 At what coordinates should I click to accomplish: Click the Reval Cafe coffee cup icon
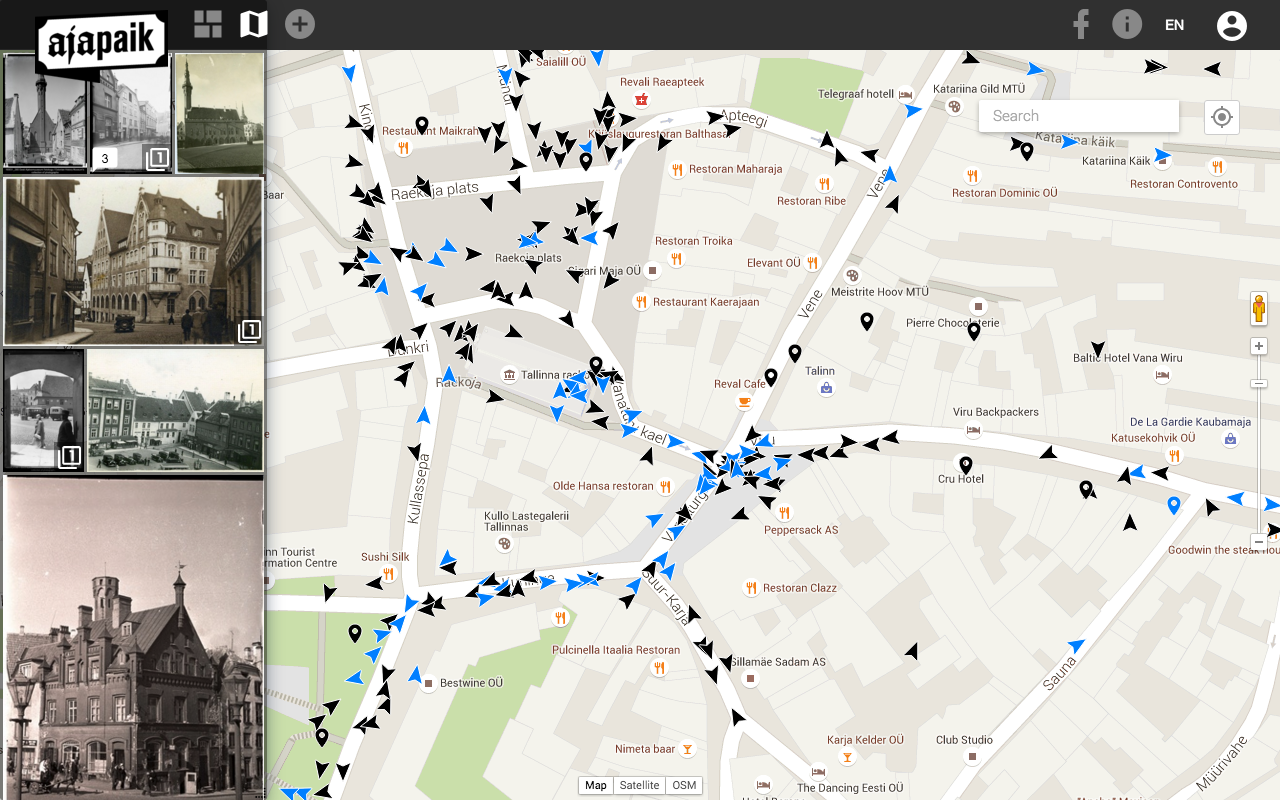pos(743,402)
